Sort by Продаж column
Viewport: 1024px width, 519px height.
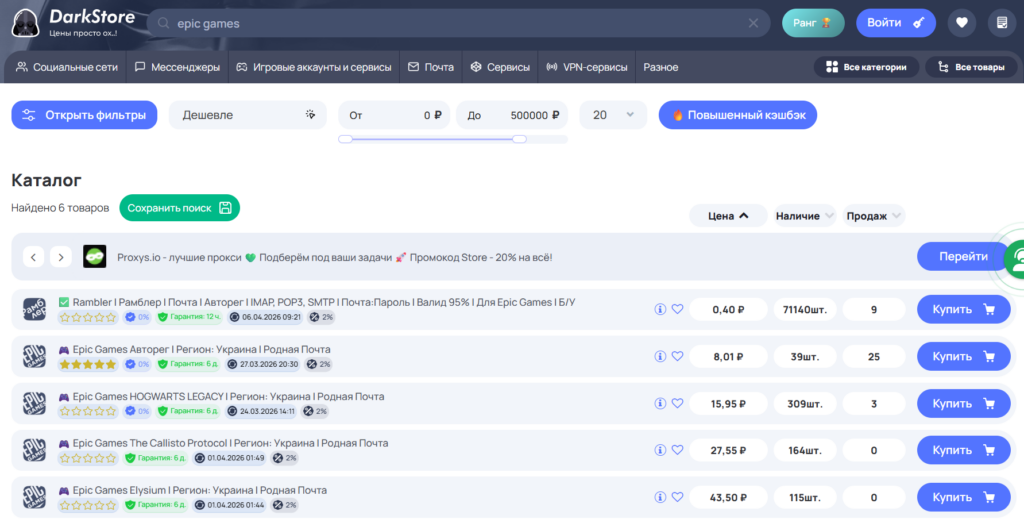(x=873, y=215)
